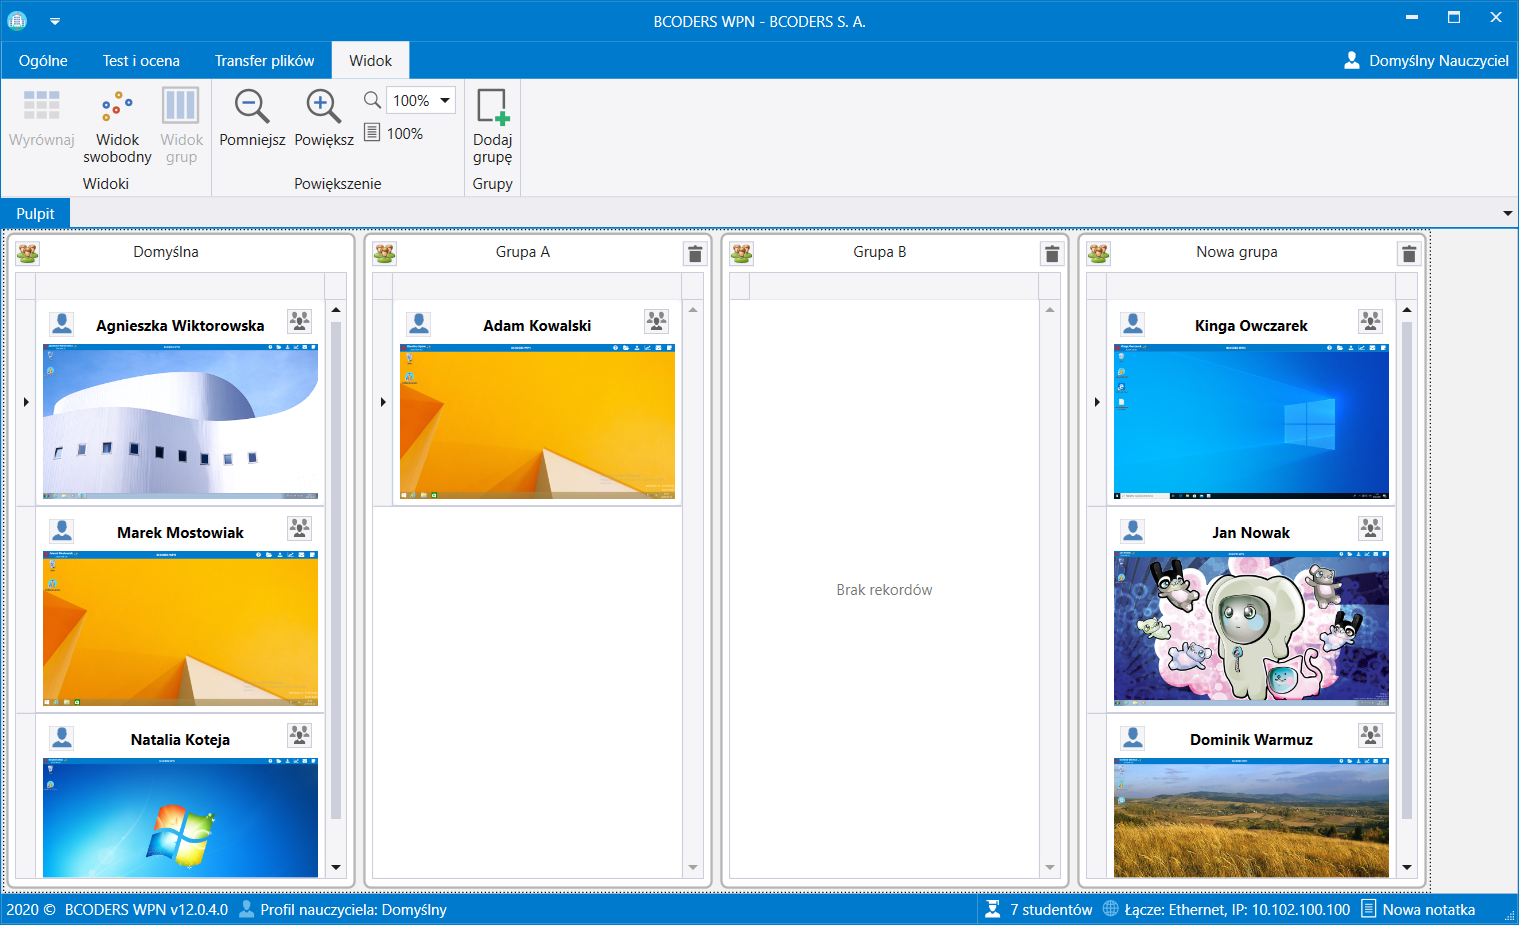The width and height of the screenshot is (1519, 925).
Task: Click Nowa grupa scrollbar up arrow
Action: click(1407, 310)
